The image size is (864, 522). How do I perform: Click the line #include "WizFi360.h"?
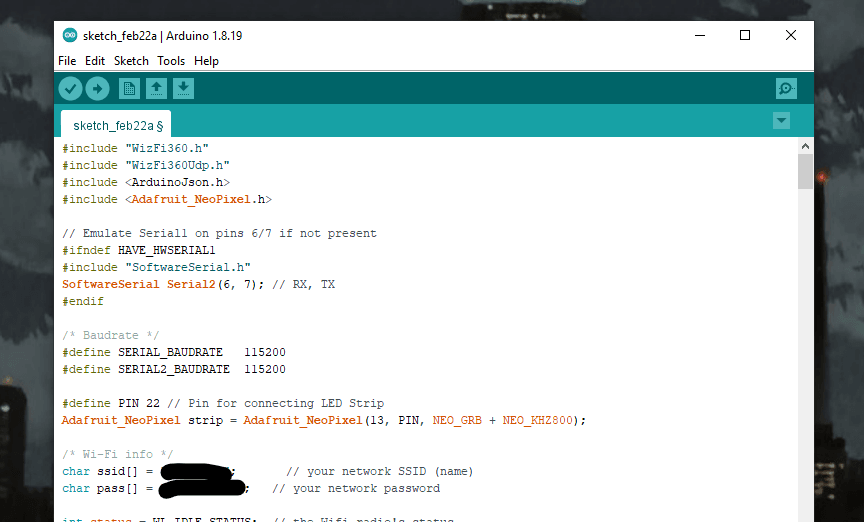tap(136, 148)
